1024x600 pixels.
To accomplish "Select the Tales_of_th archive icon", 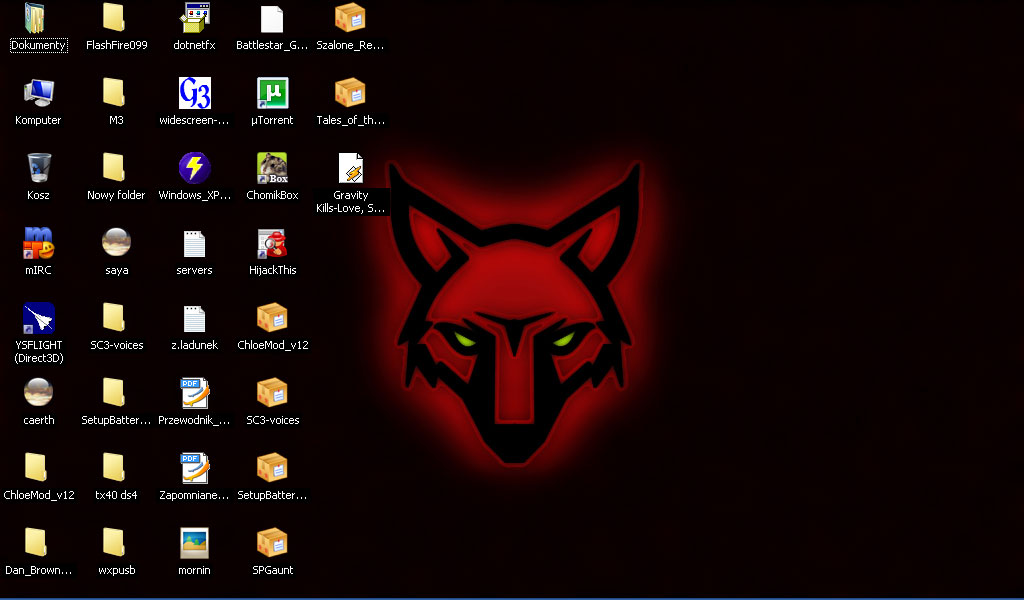I will (350, 93).
